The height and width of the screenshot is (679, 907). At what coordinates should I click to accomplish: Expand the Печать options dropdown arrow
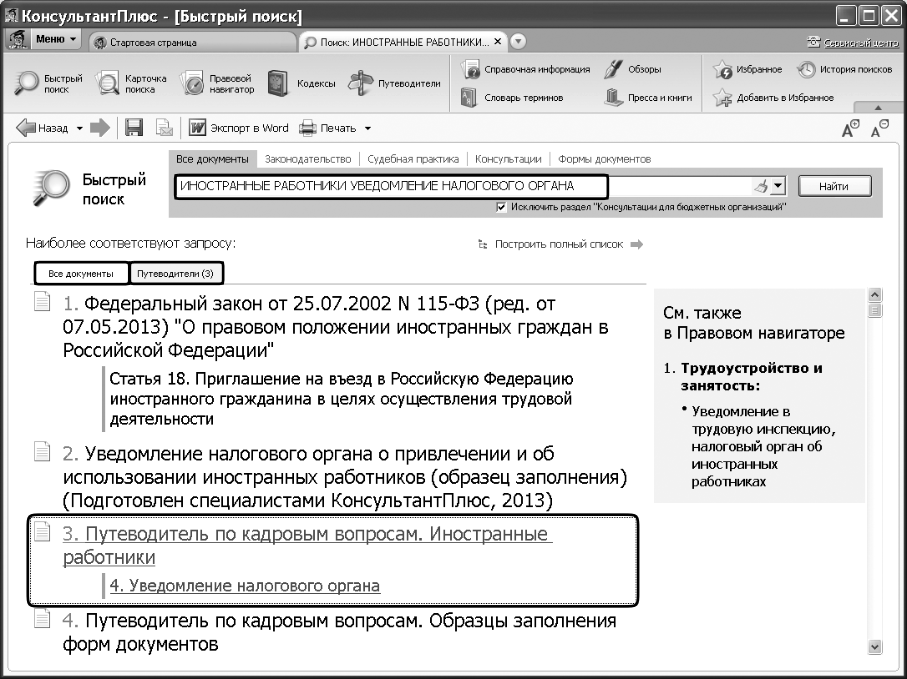pyautogui.click(x=368, y=128)
